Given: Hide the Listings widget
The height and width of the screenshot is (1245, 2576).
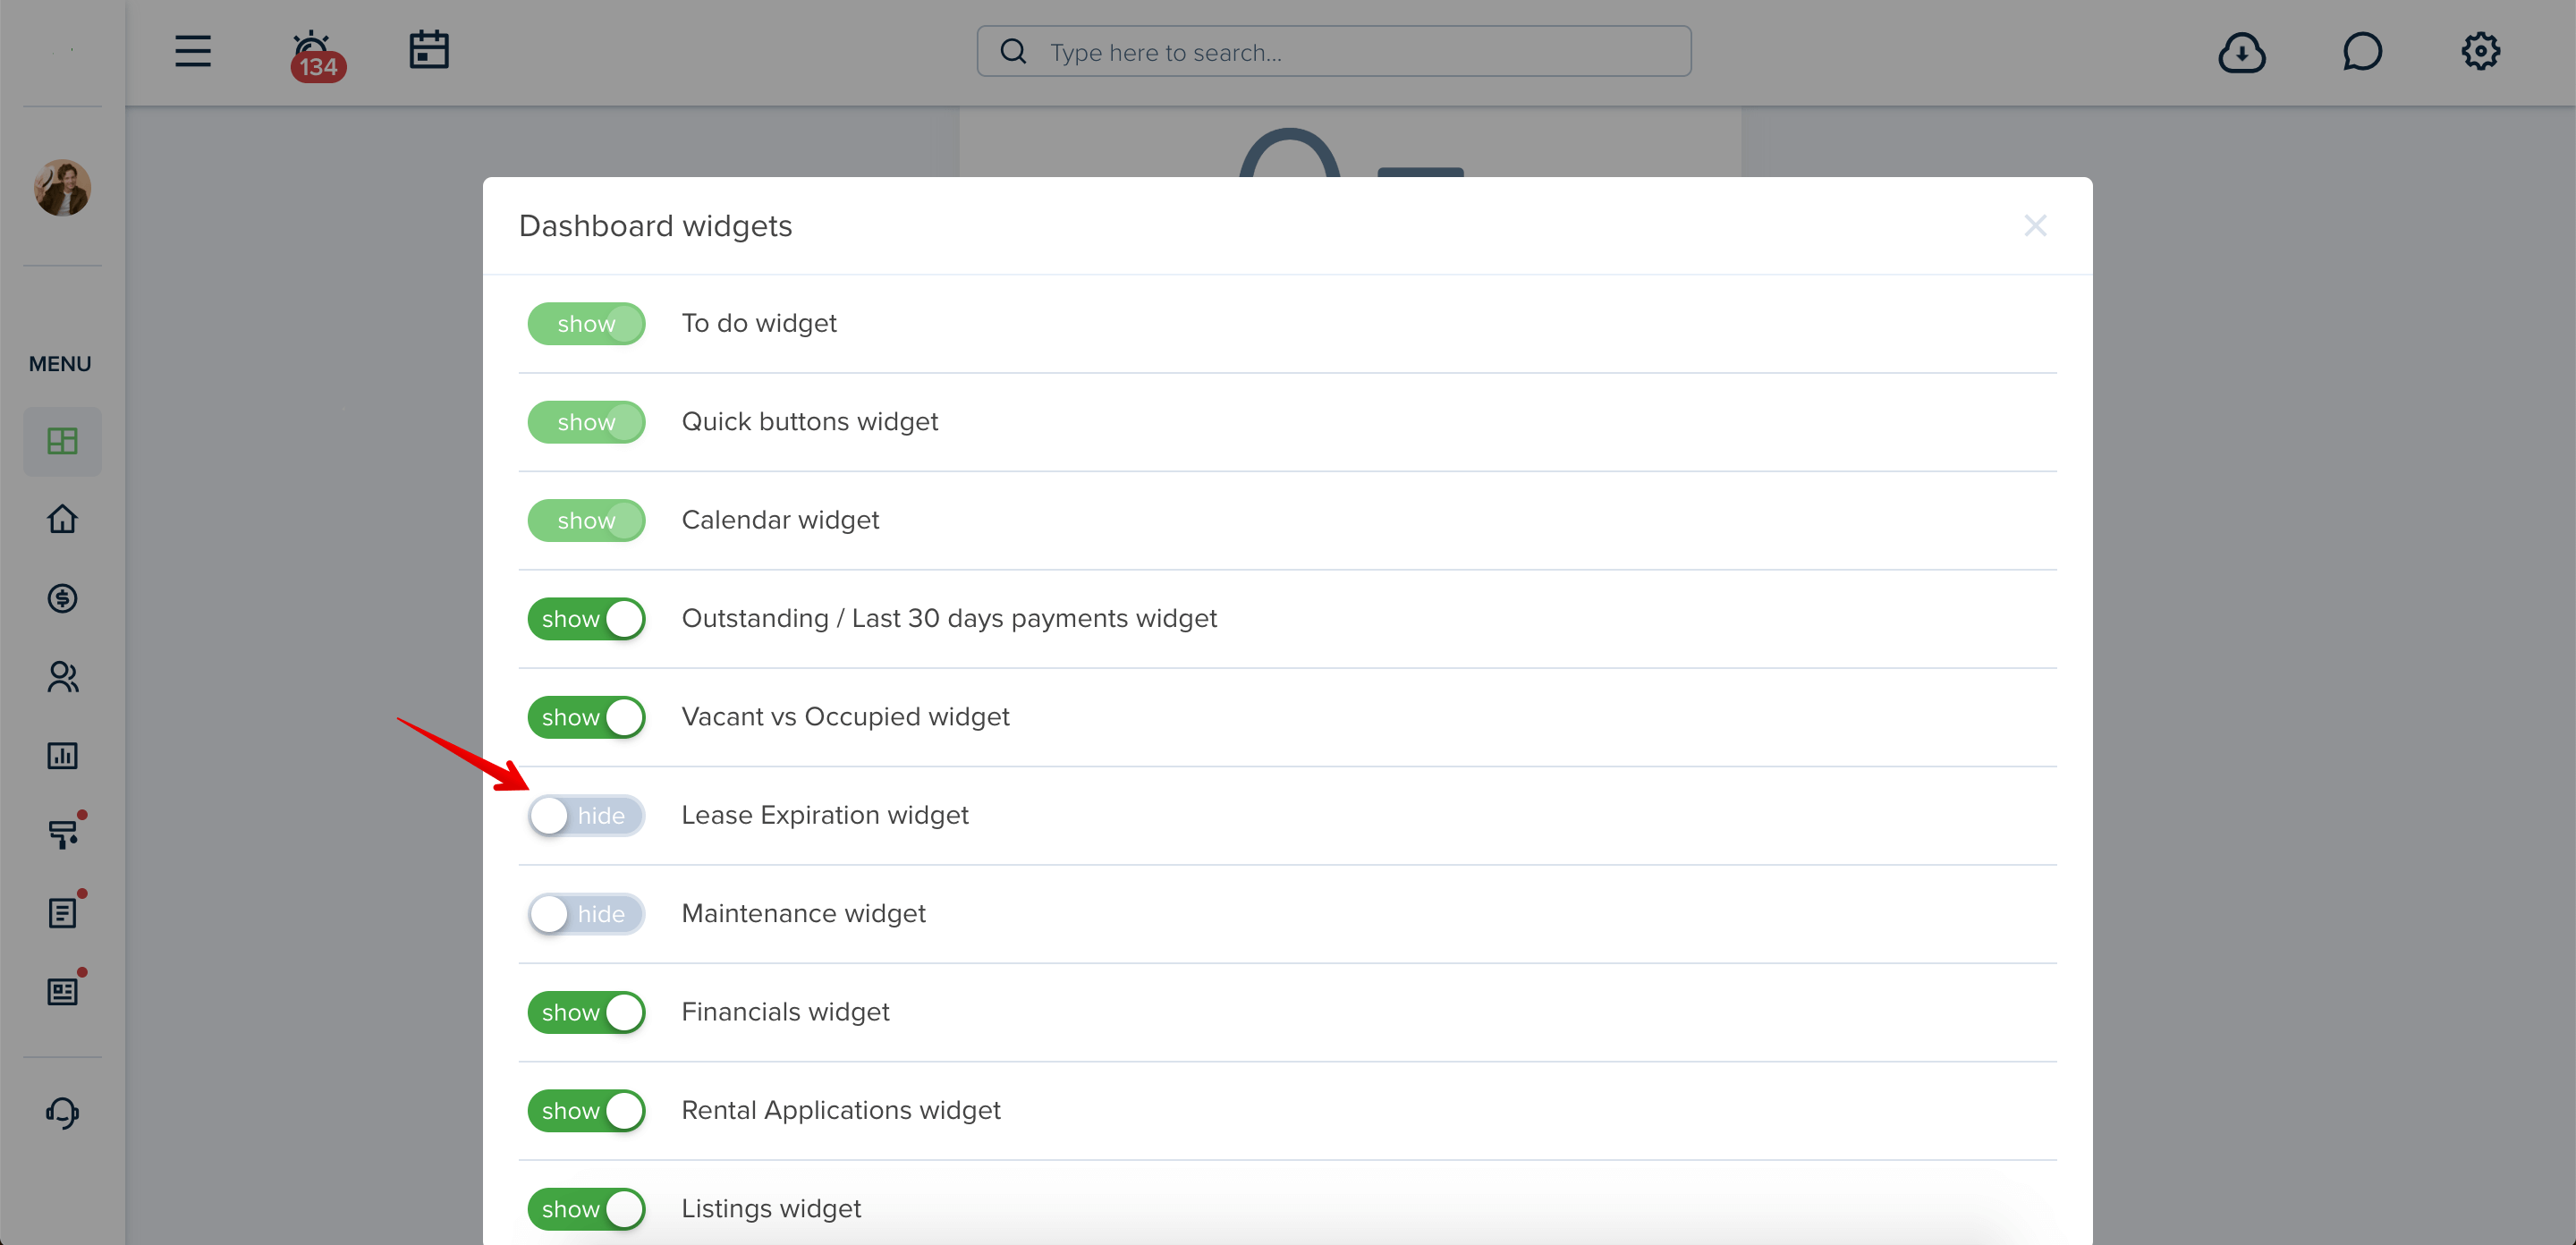Looking at the screenshot, I should pos(586,1209).
